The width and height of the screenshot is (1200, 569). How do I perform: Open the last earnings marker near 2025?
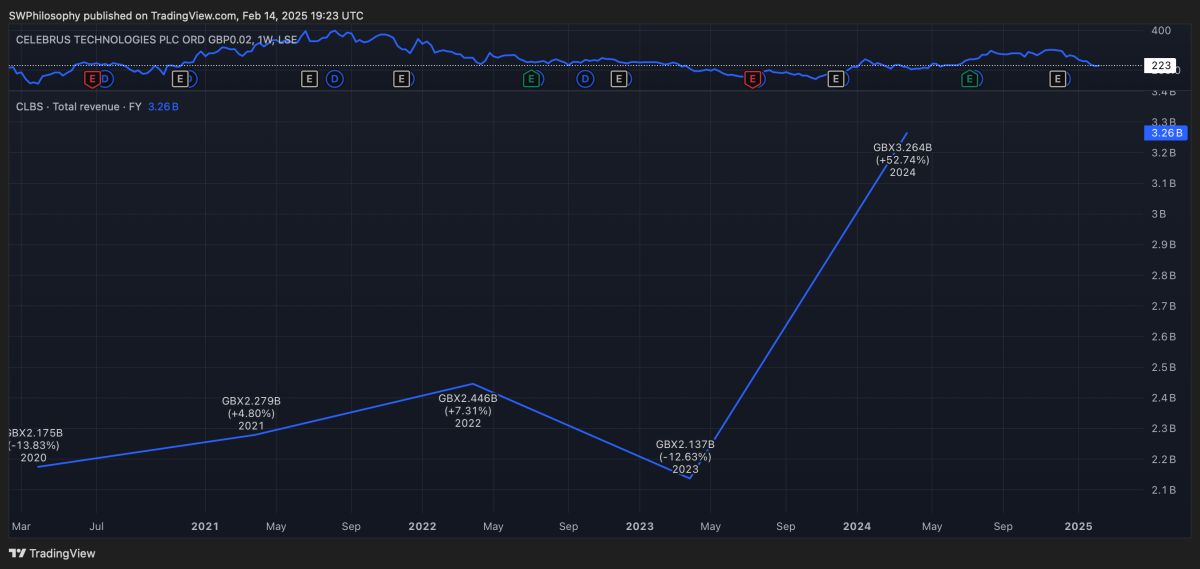pos(1057,78)
